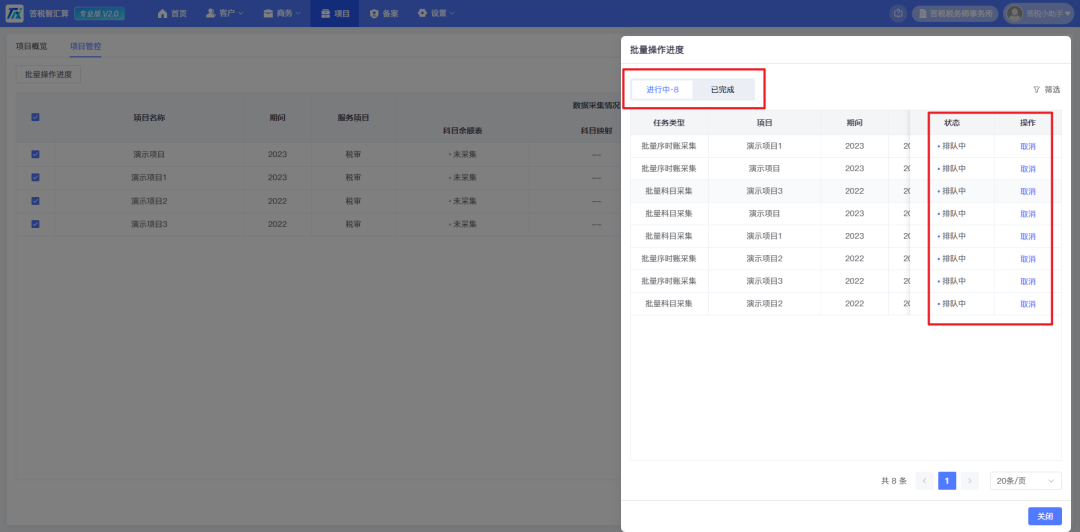Click the 状态 column header in dialog
Image resolution: width=1080 pixels, height=532 pixels.
[x=952, y=123]
